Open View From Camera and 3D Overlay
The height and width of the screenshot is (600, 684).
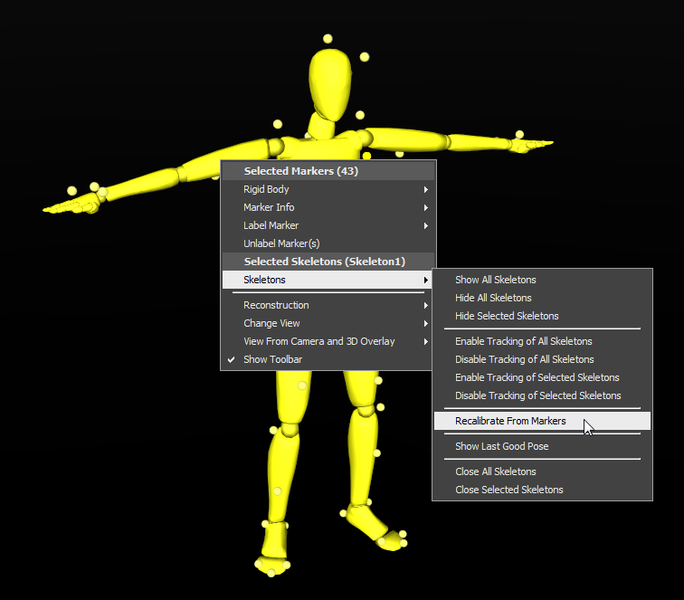[x=318, y=342]
